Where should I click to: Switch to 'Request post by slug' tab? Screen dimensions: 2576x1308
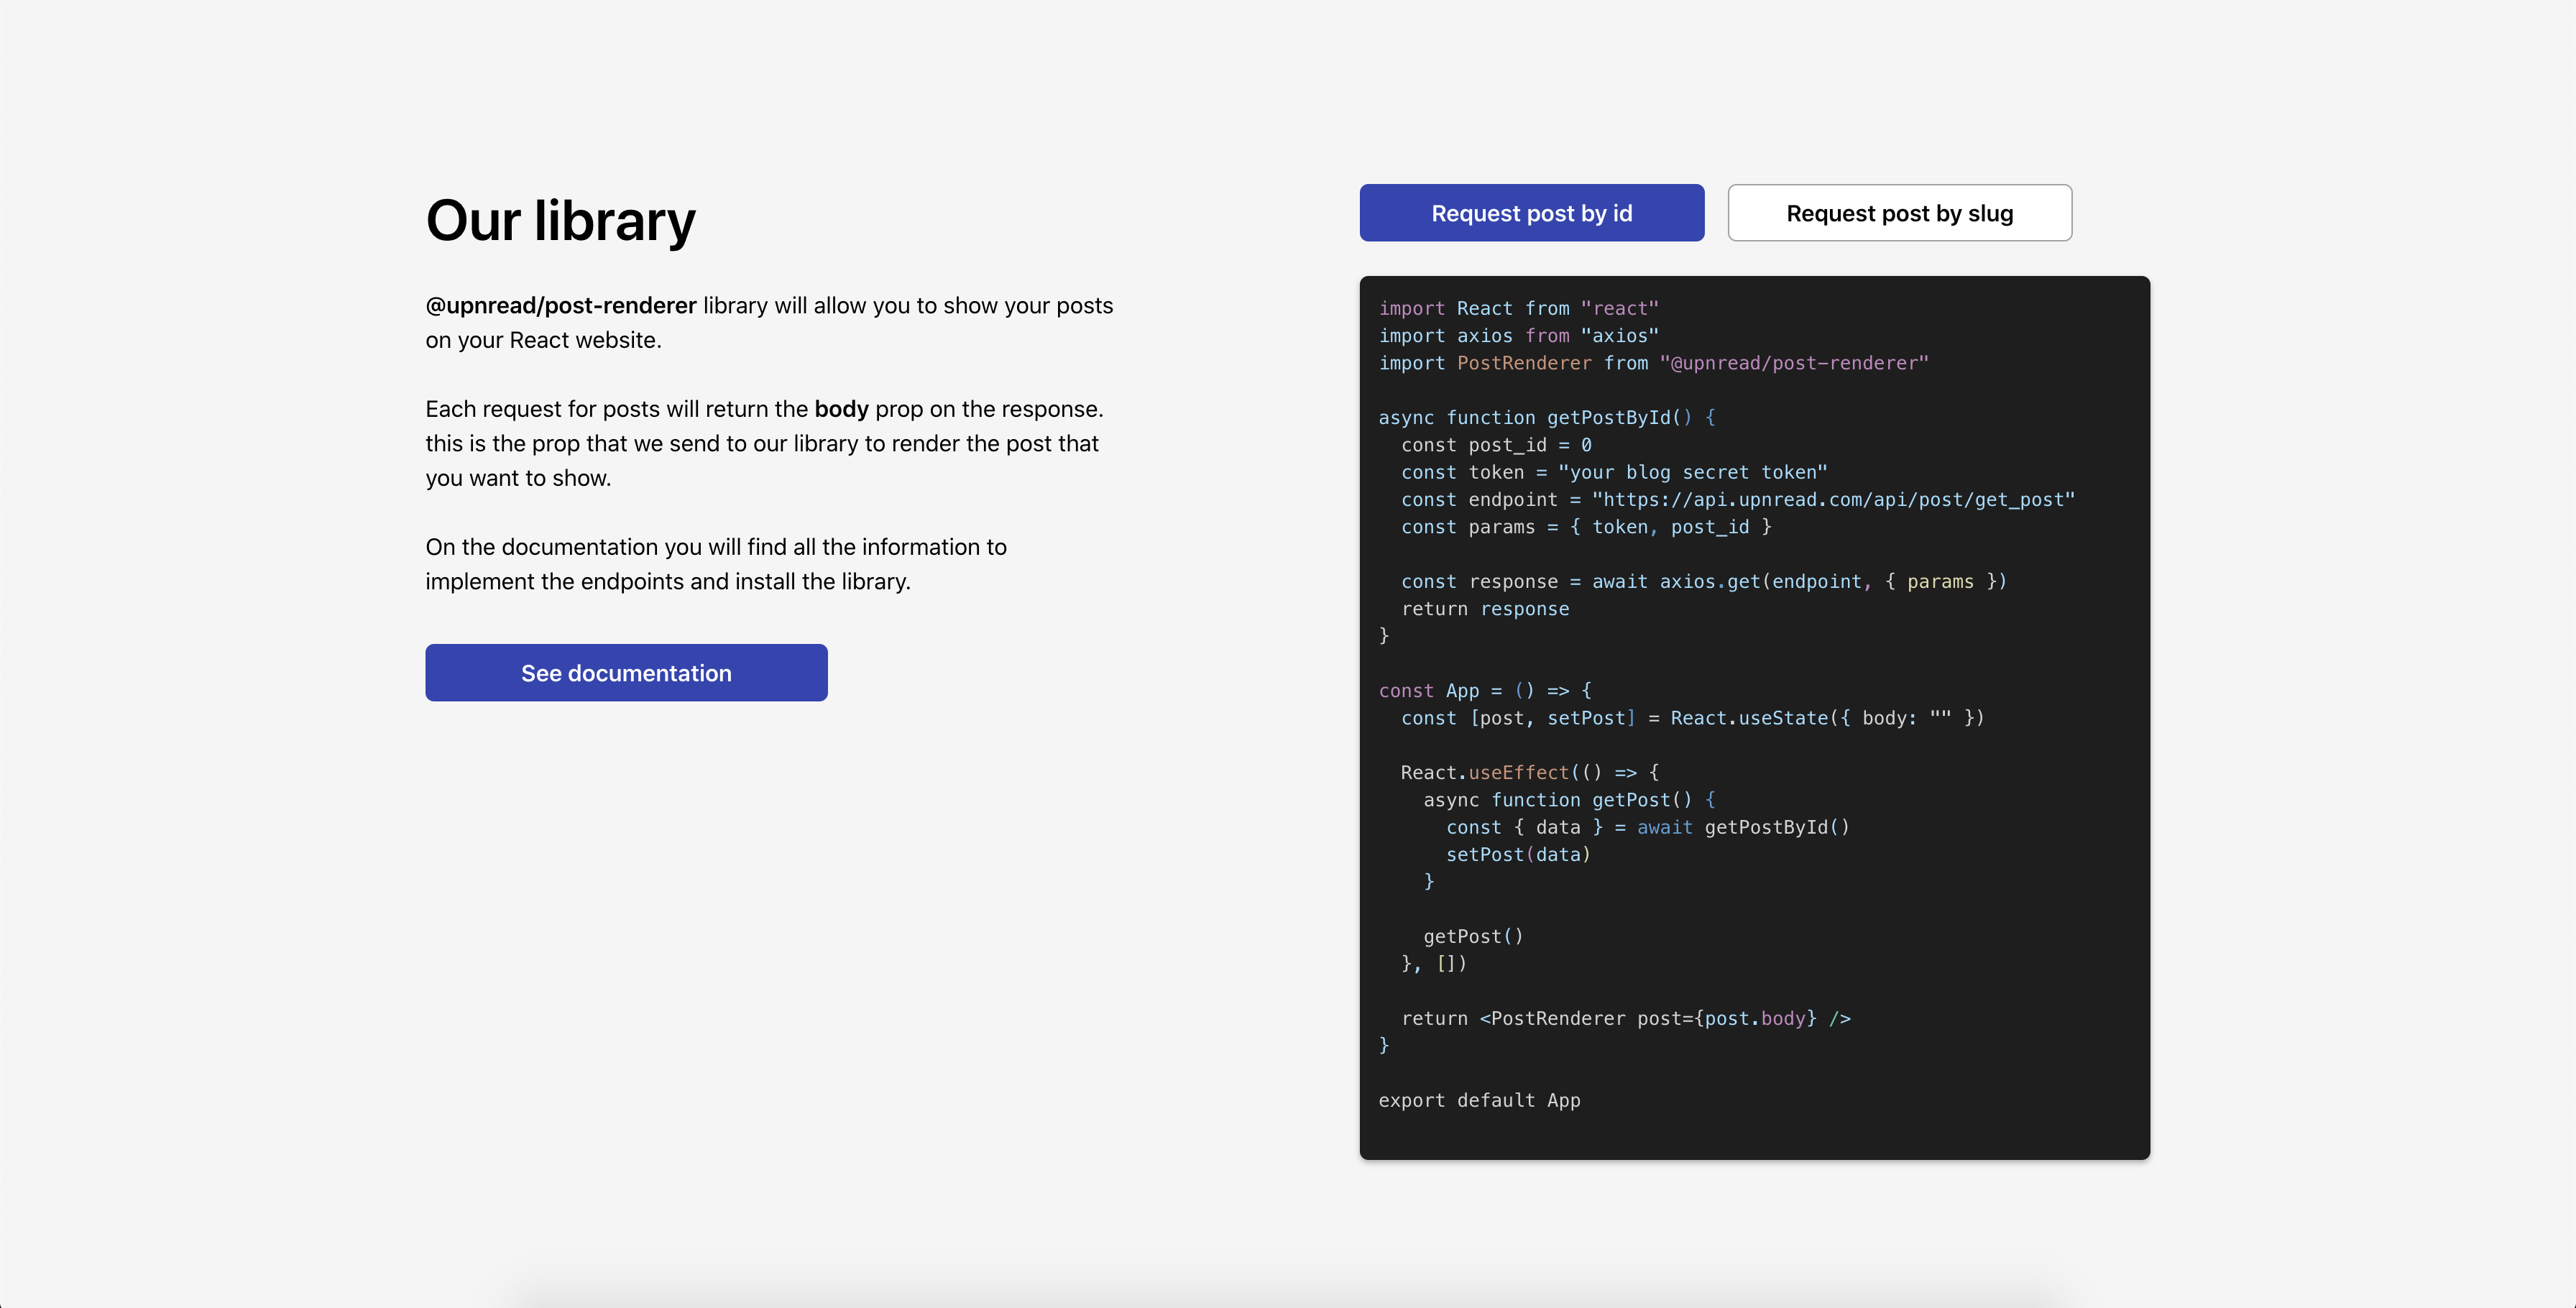click(x=1899, y=213)
